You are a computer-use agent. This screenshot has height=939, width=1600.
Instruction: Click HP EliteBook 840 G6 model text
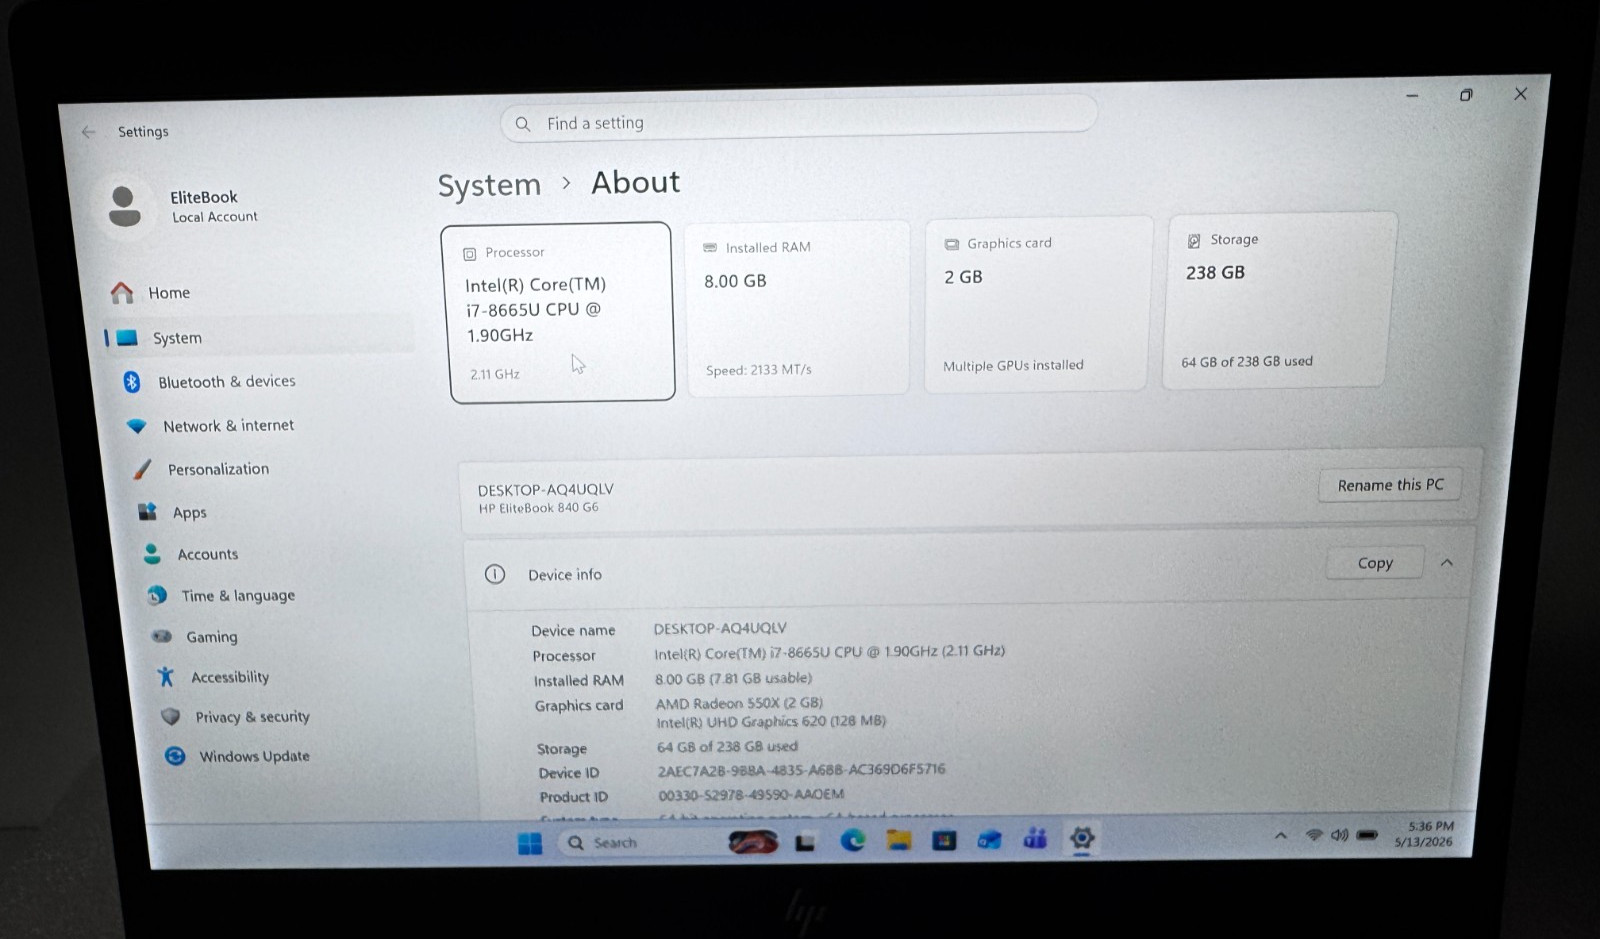coord(538,508)
